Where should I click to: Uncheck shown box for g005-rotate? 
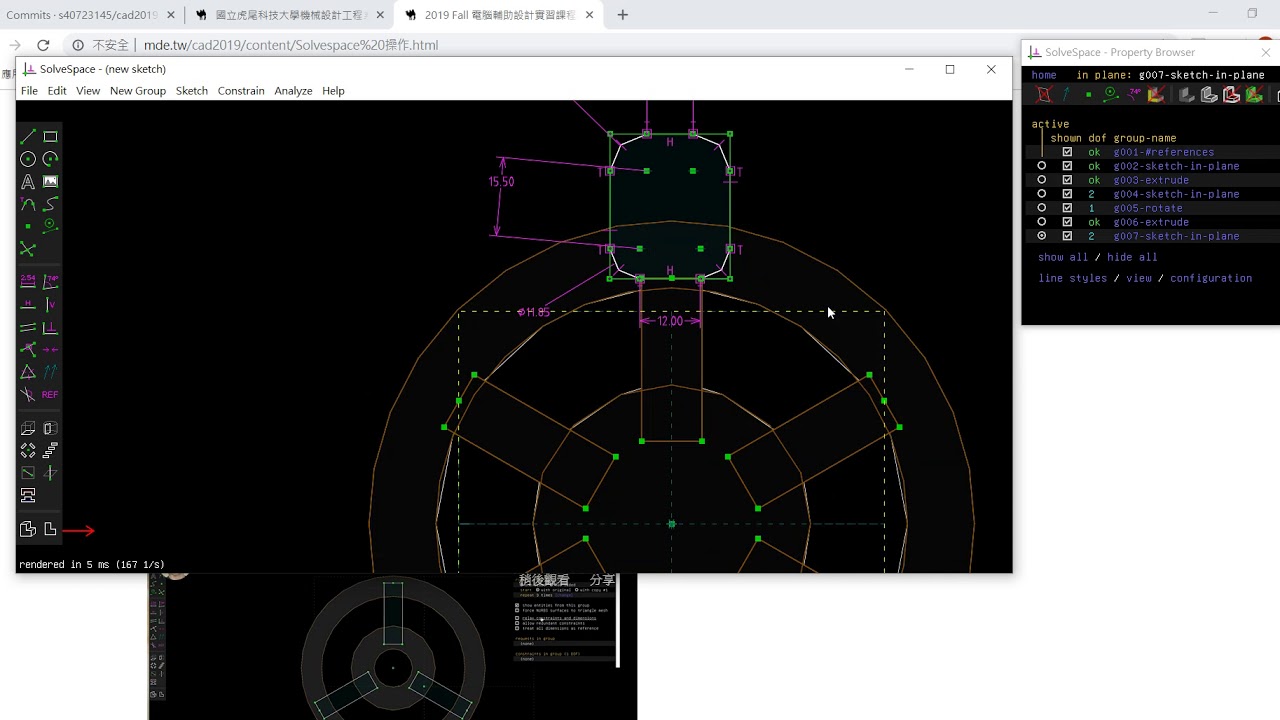(x=1067, y=208)
